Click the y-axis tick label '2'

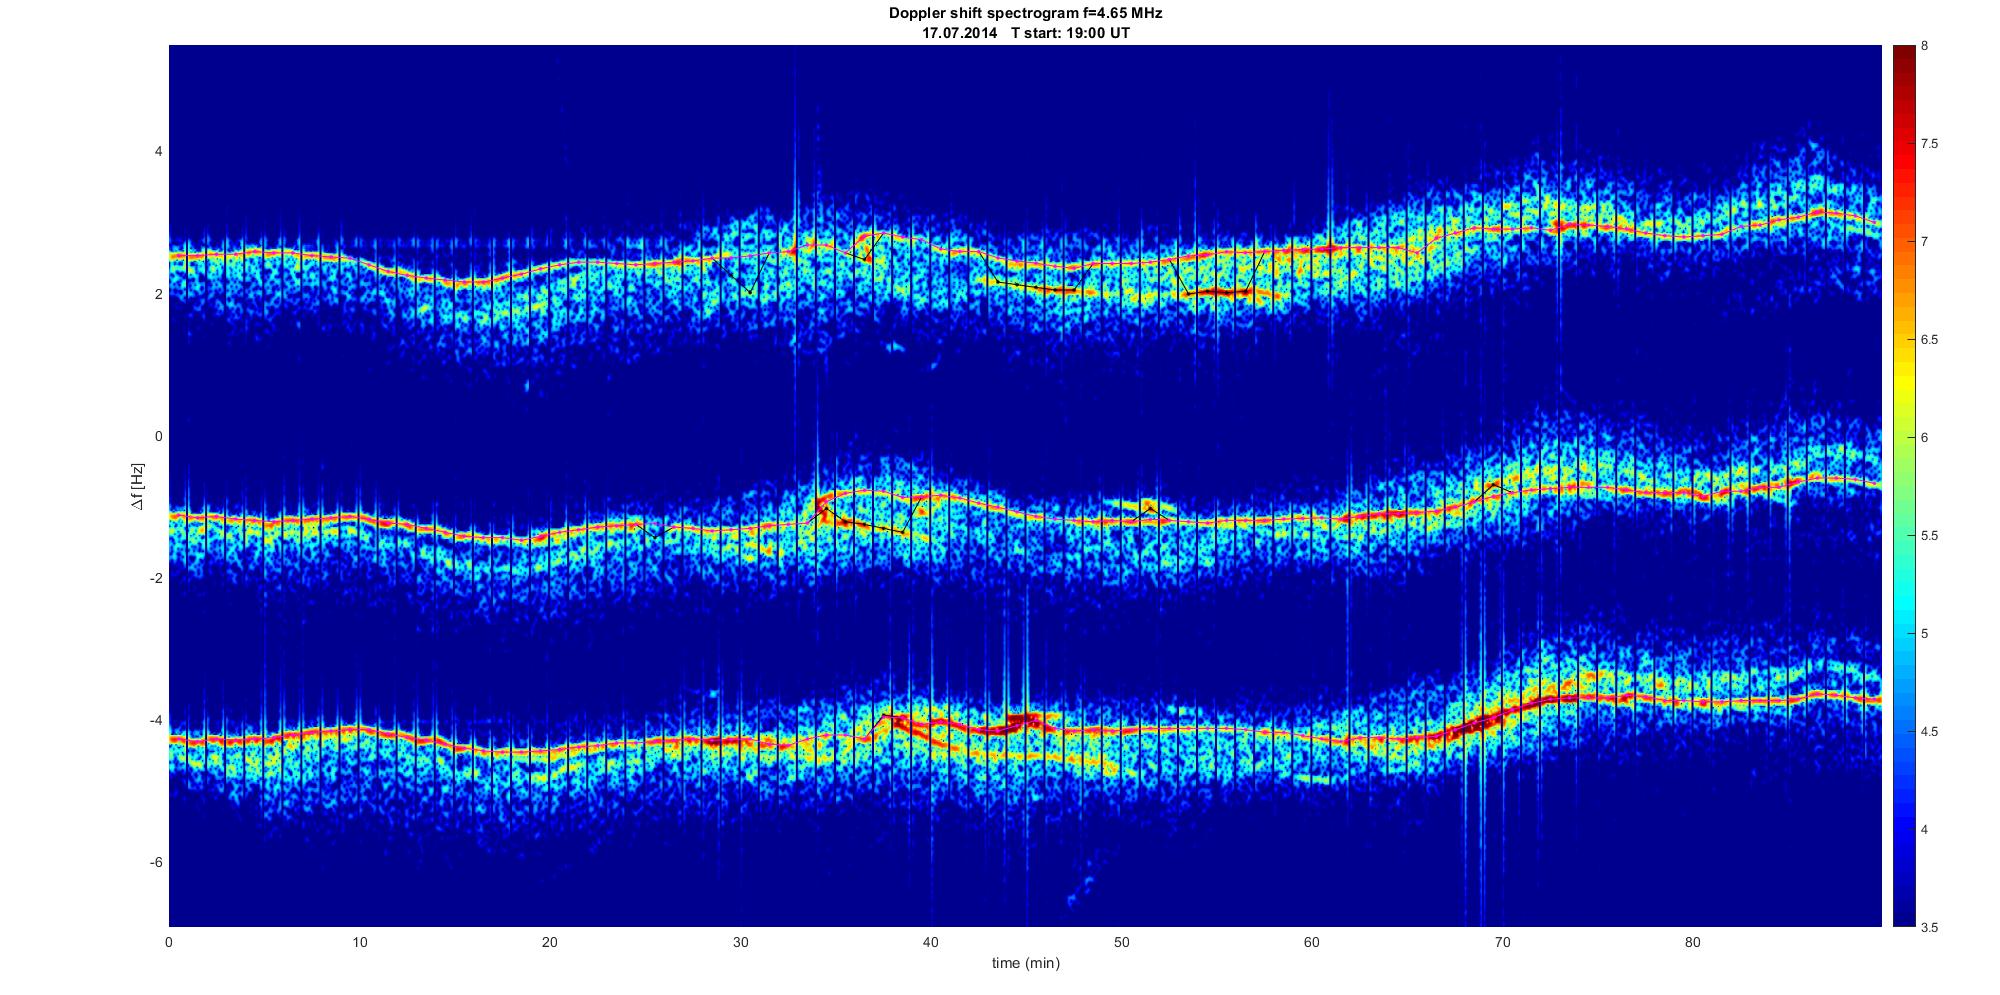pyautogui.click(x=158, y=294)
